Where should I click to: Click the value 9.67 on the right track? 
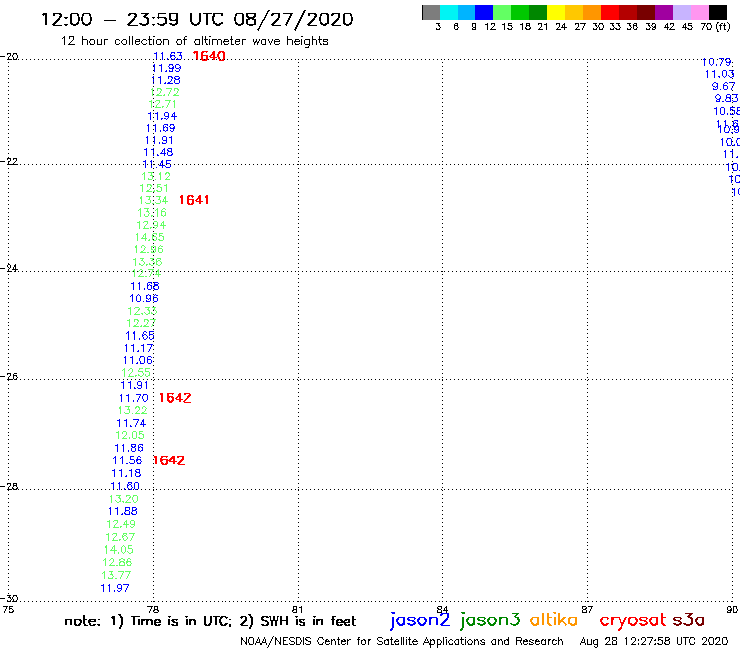723,87
